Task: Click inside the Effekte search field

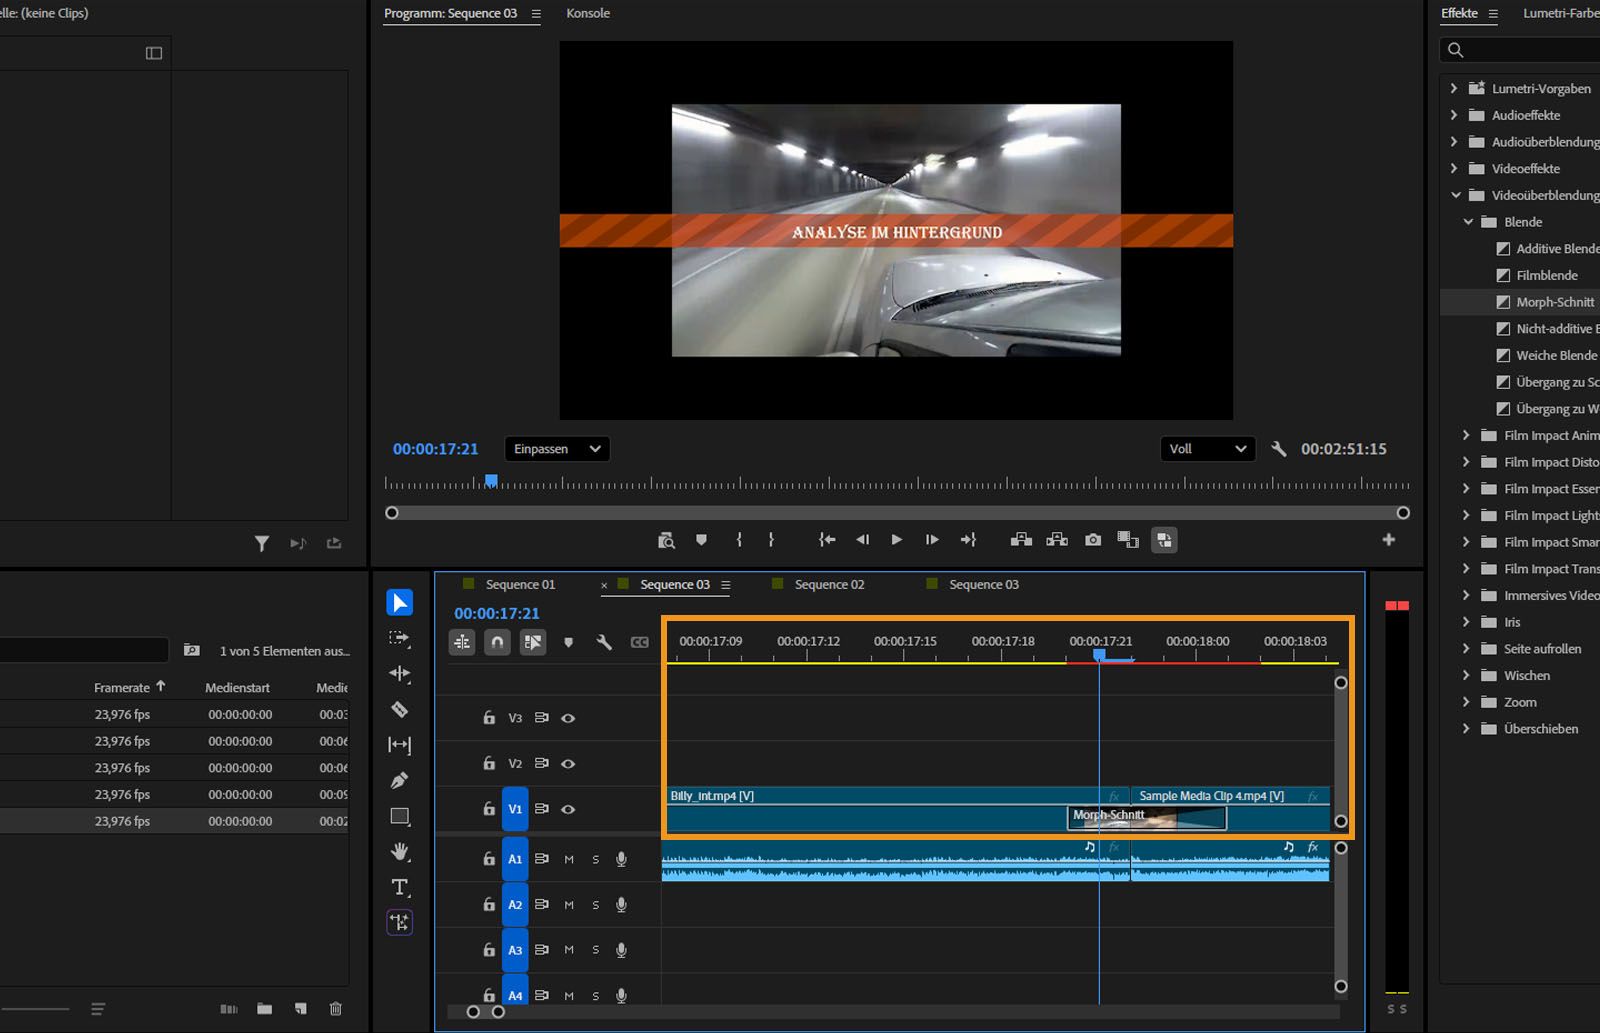Action: click(x=1520, y=49)
